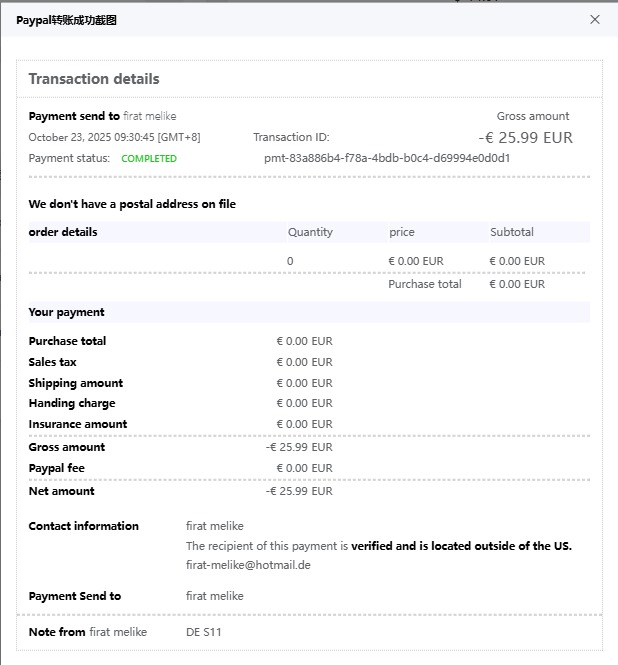
Task: Click the DE S11 note text
Action: (204, 632)
